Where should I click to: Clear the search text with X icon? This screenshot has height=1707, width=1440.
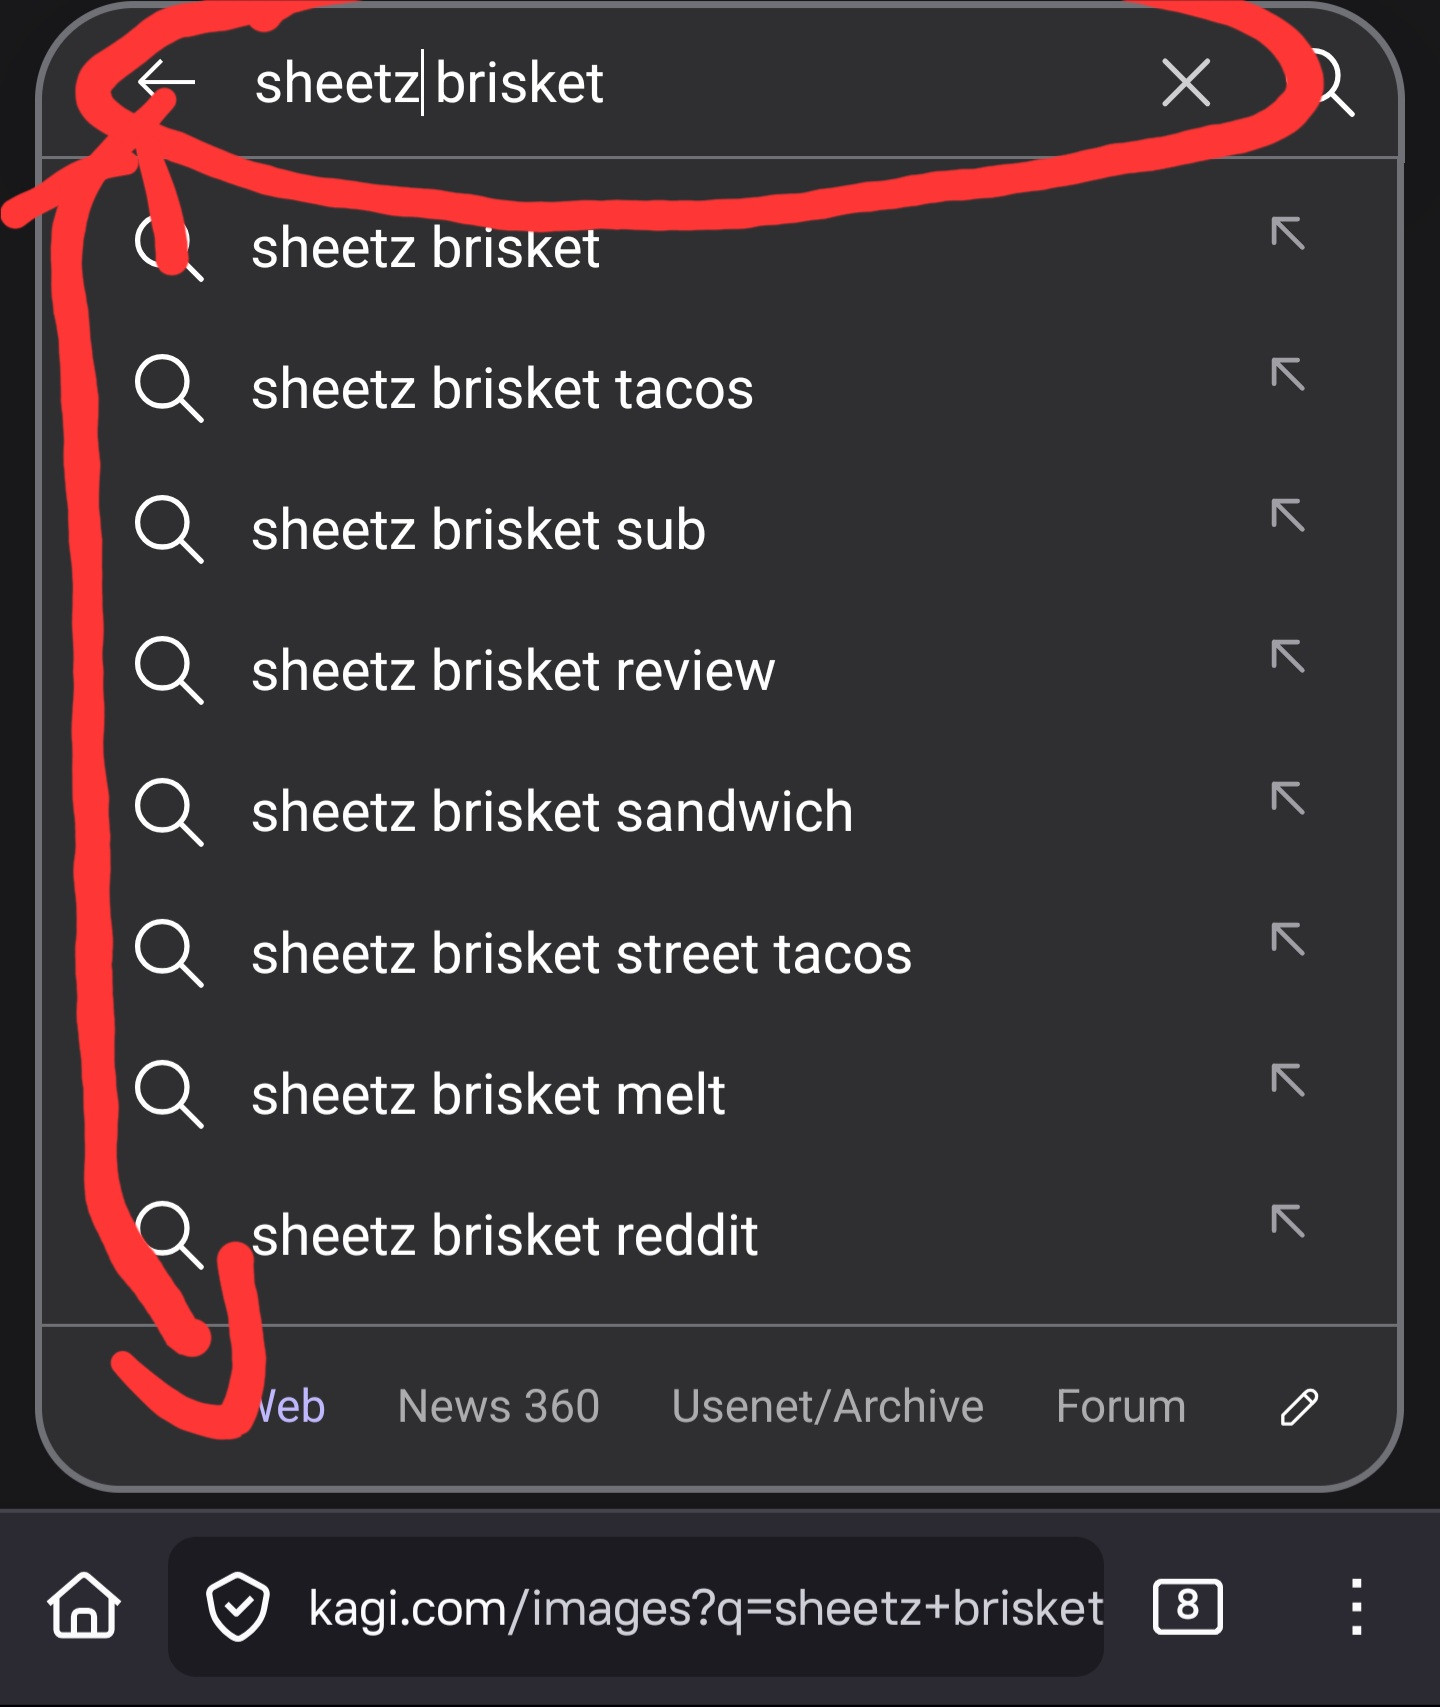1186,82
